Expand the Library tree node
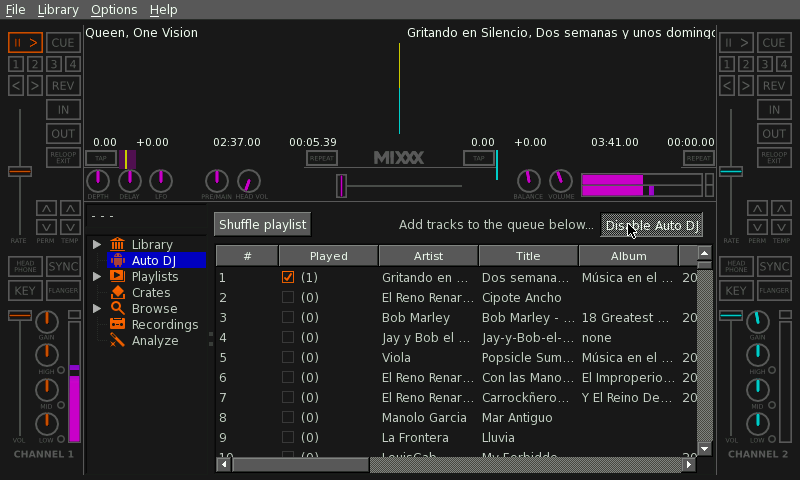Screen dimensions: 800x480 coord(96,245)
